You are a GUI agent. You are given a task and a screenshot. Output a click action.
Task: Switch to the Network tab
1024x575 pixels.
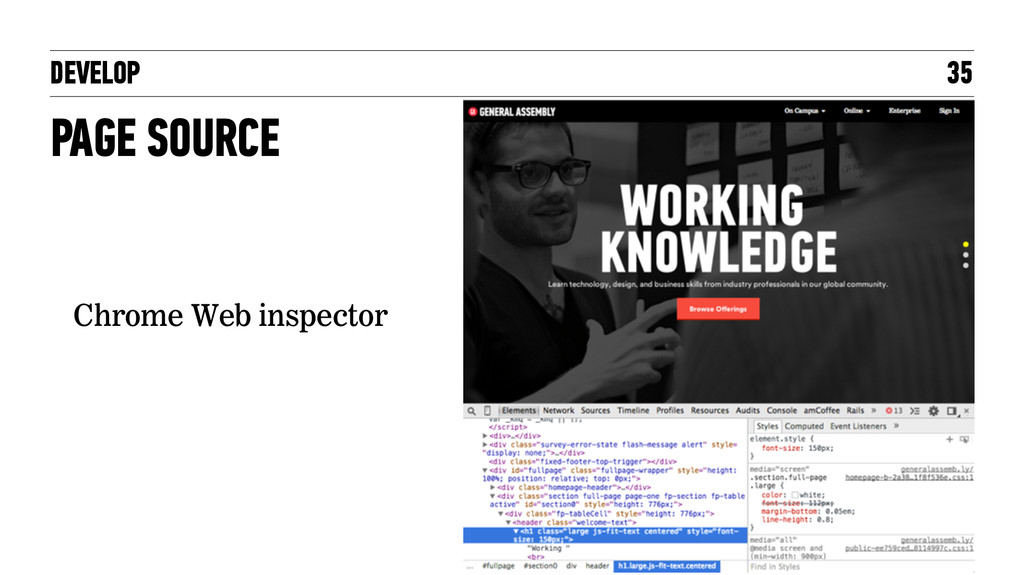click(x=558, y=410)
